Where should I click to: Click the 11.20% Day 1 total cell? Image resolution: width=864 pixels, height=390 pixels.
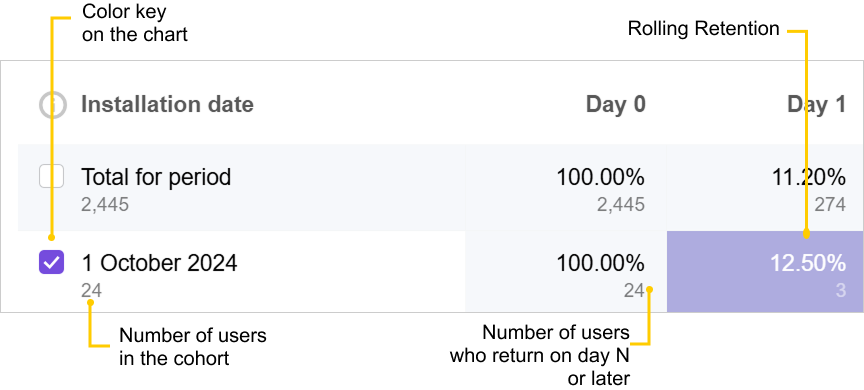(765, 188)
